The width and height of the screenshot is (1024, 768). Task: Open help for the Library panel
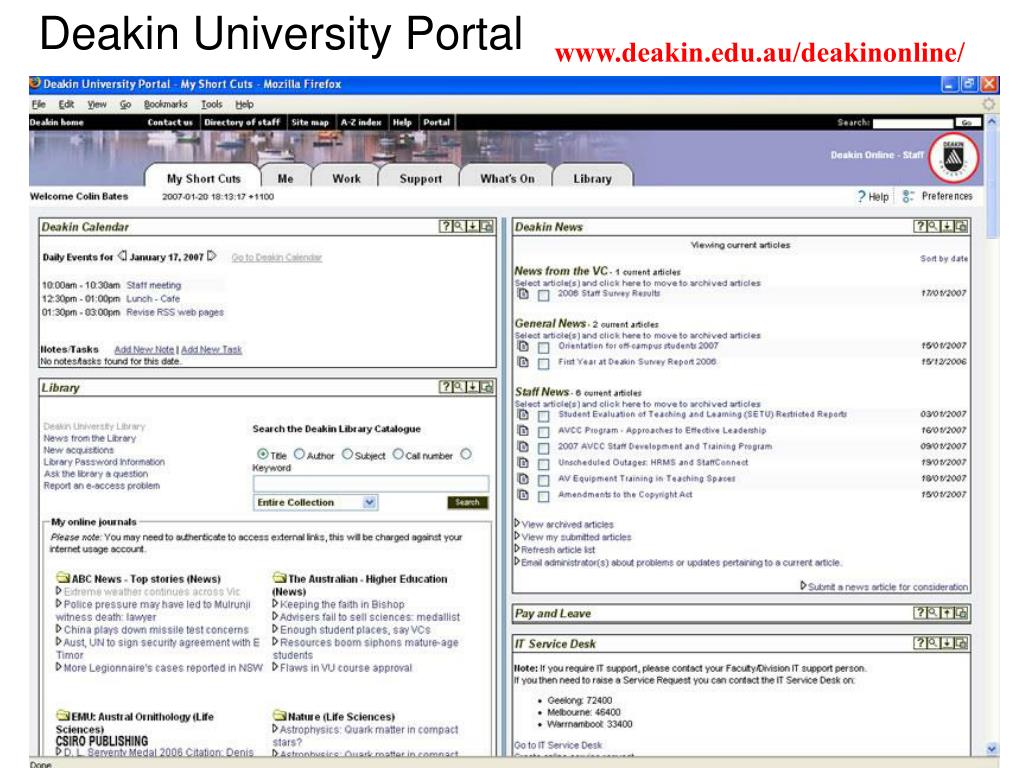tap(445, 387)
